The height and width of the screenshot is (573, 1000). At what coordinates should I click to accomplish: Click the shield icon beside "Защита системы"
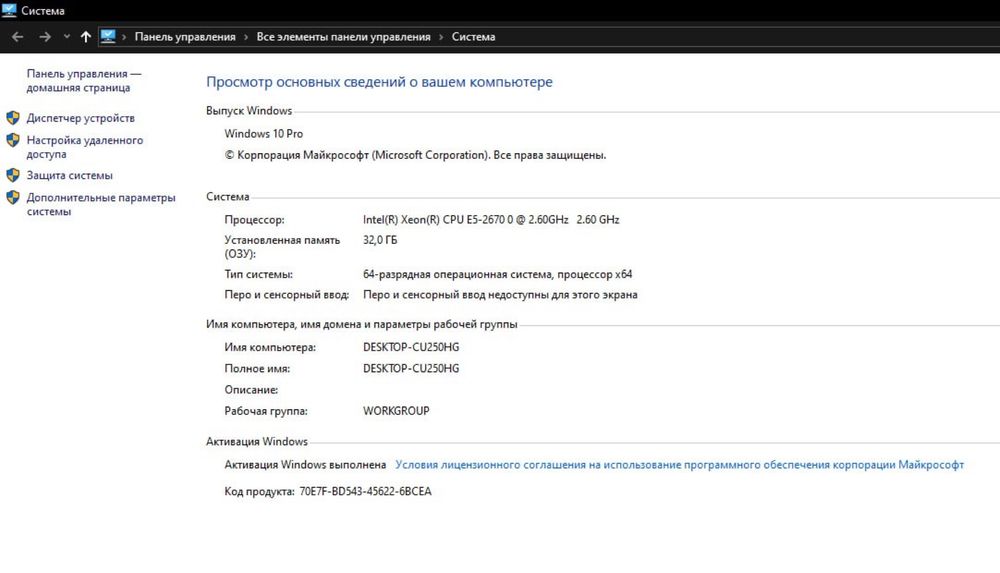[x=13, y=175]
